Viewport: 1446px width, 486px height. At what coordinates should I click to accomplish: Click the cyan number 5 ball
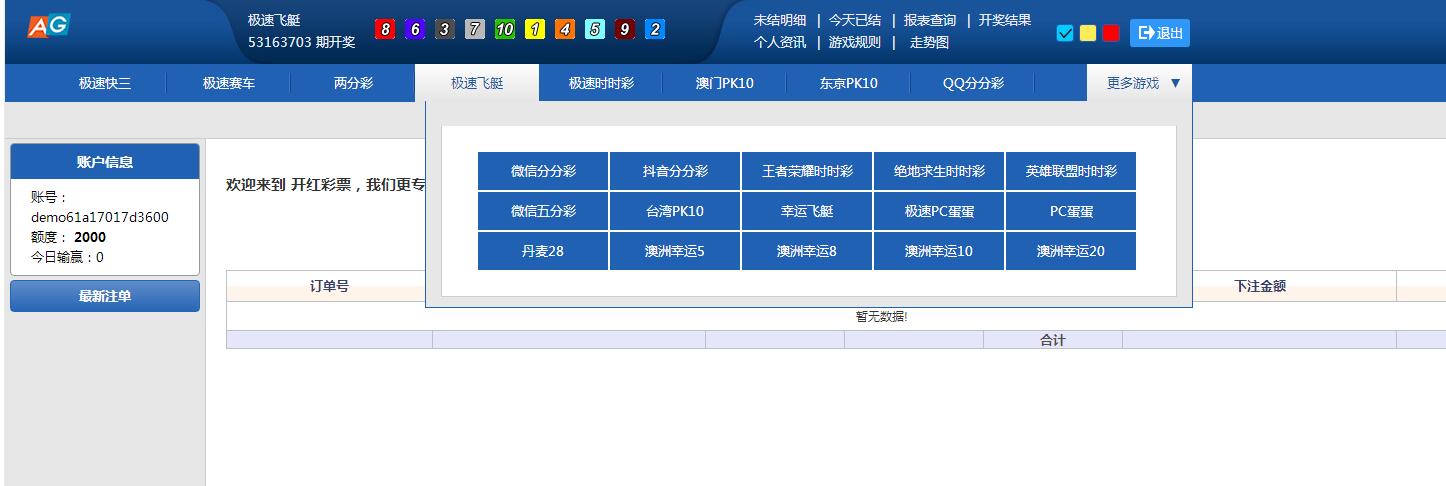click(595, 30)
